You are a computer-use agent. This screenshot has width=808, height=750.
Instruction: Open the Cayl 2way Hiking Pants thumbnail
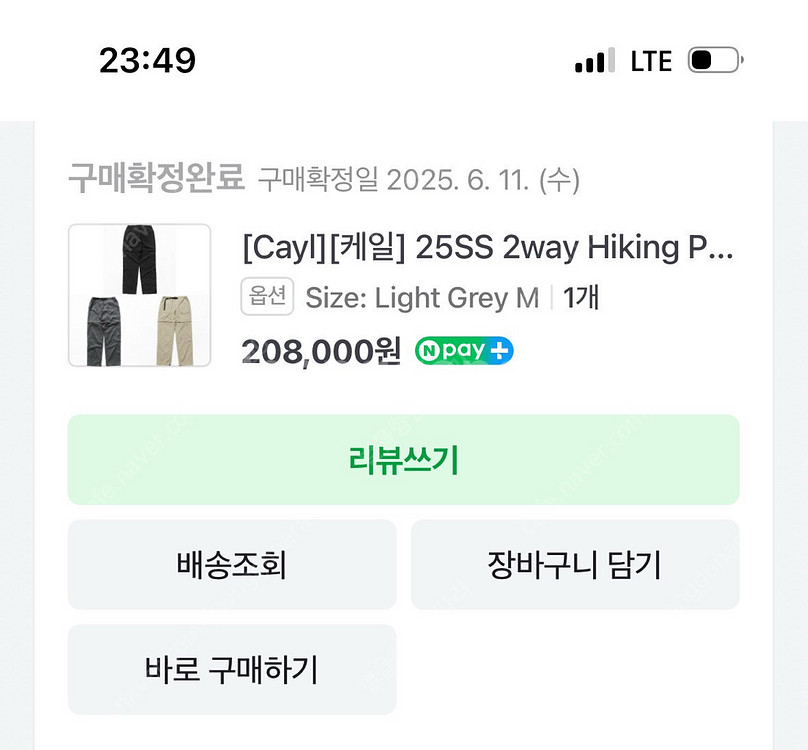point(139,295)
